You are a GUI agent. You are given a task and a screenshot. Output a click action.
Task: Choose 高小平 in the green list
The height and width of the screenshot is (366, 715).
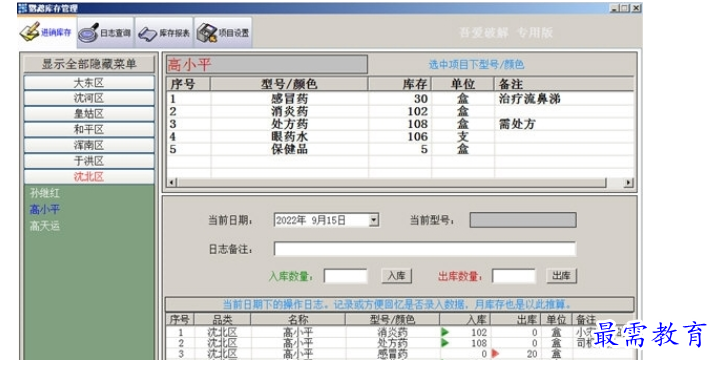click(x=45, y=210)
